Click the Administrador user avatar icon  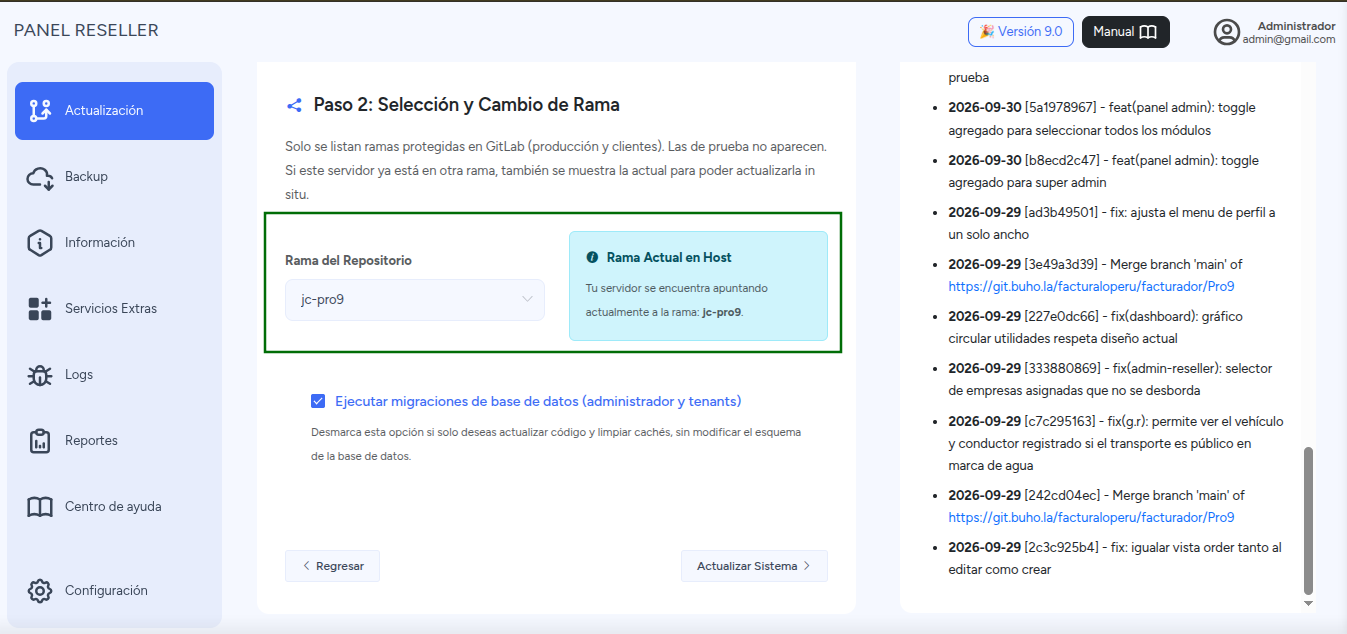pos(1227,32)
